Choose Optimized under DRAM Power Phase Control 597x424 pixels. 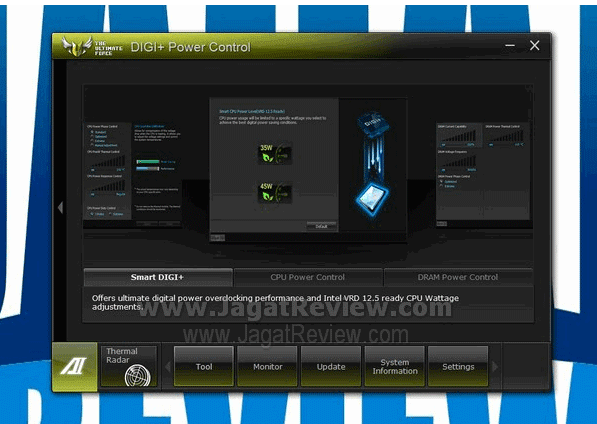tap(448, 182)
